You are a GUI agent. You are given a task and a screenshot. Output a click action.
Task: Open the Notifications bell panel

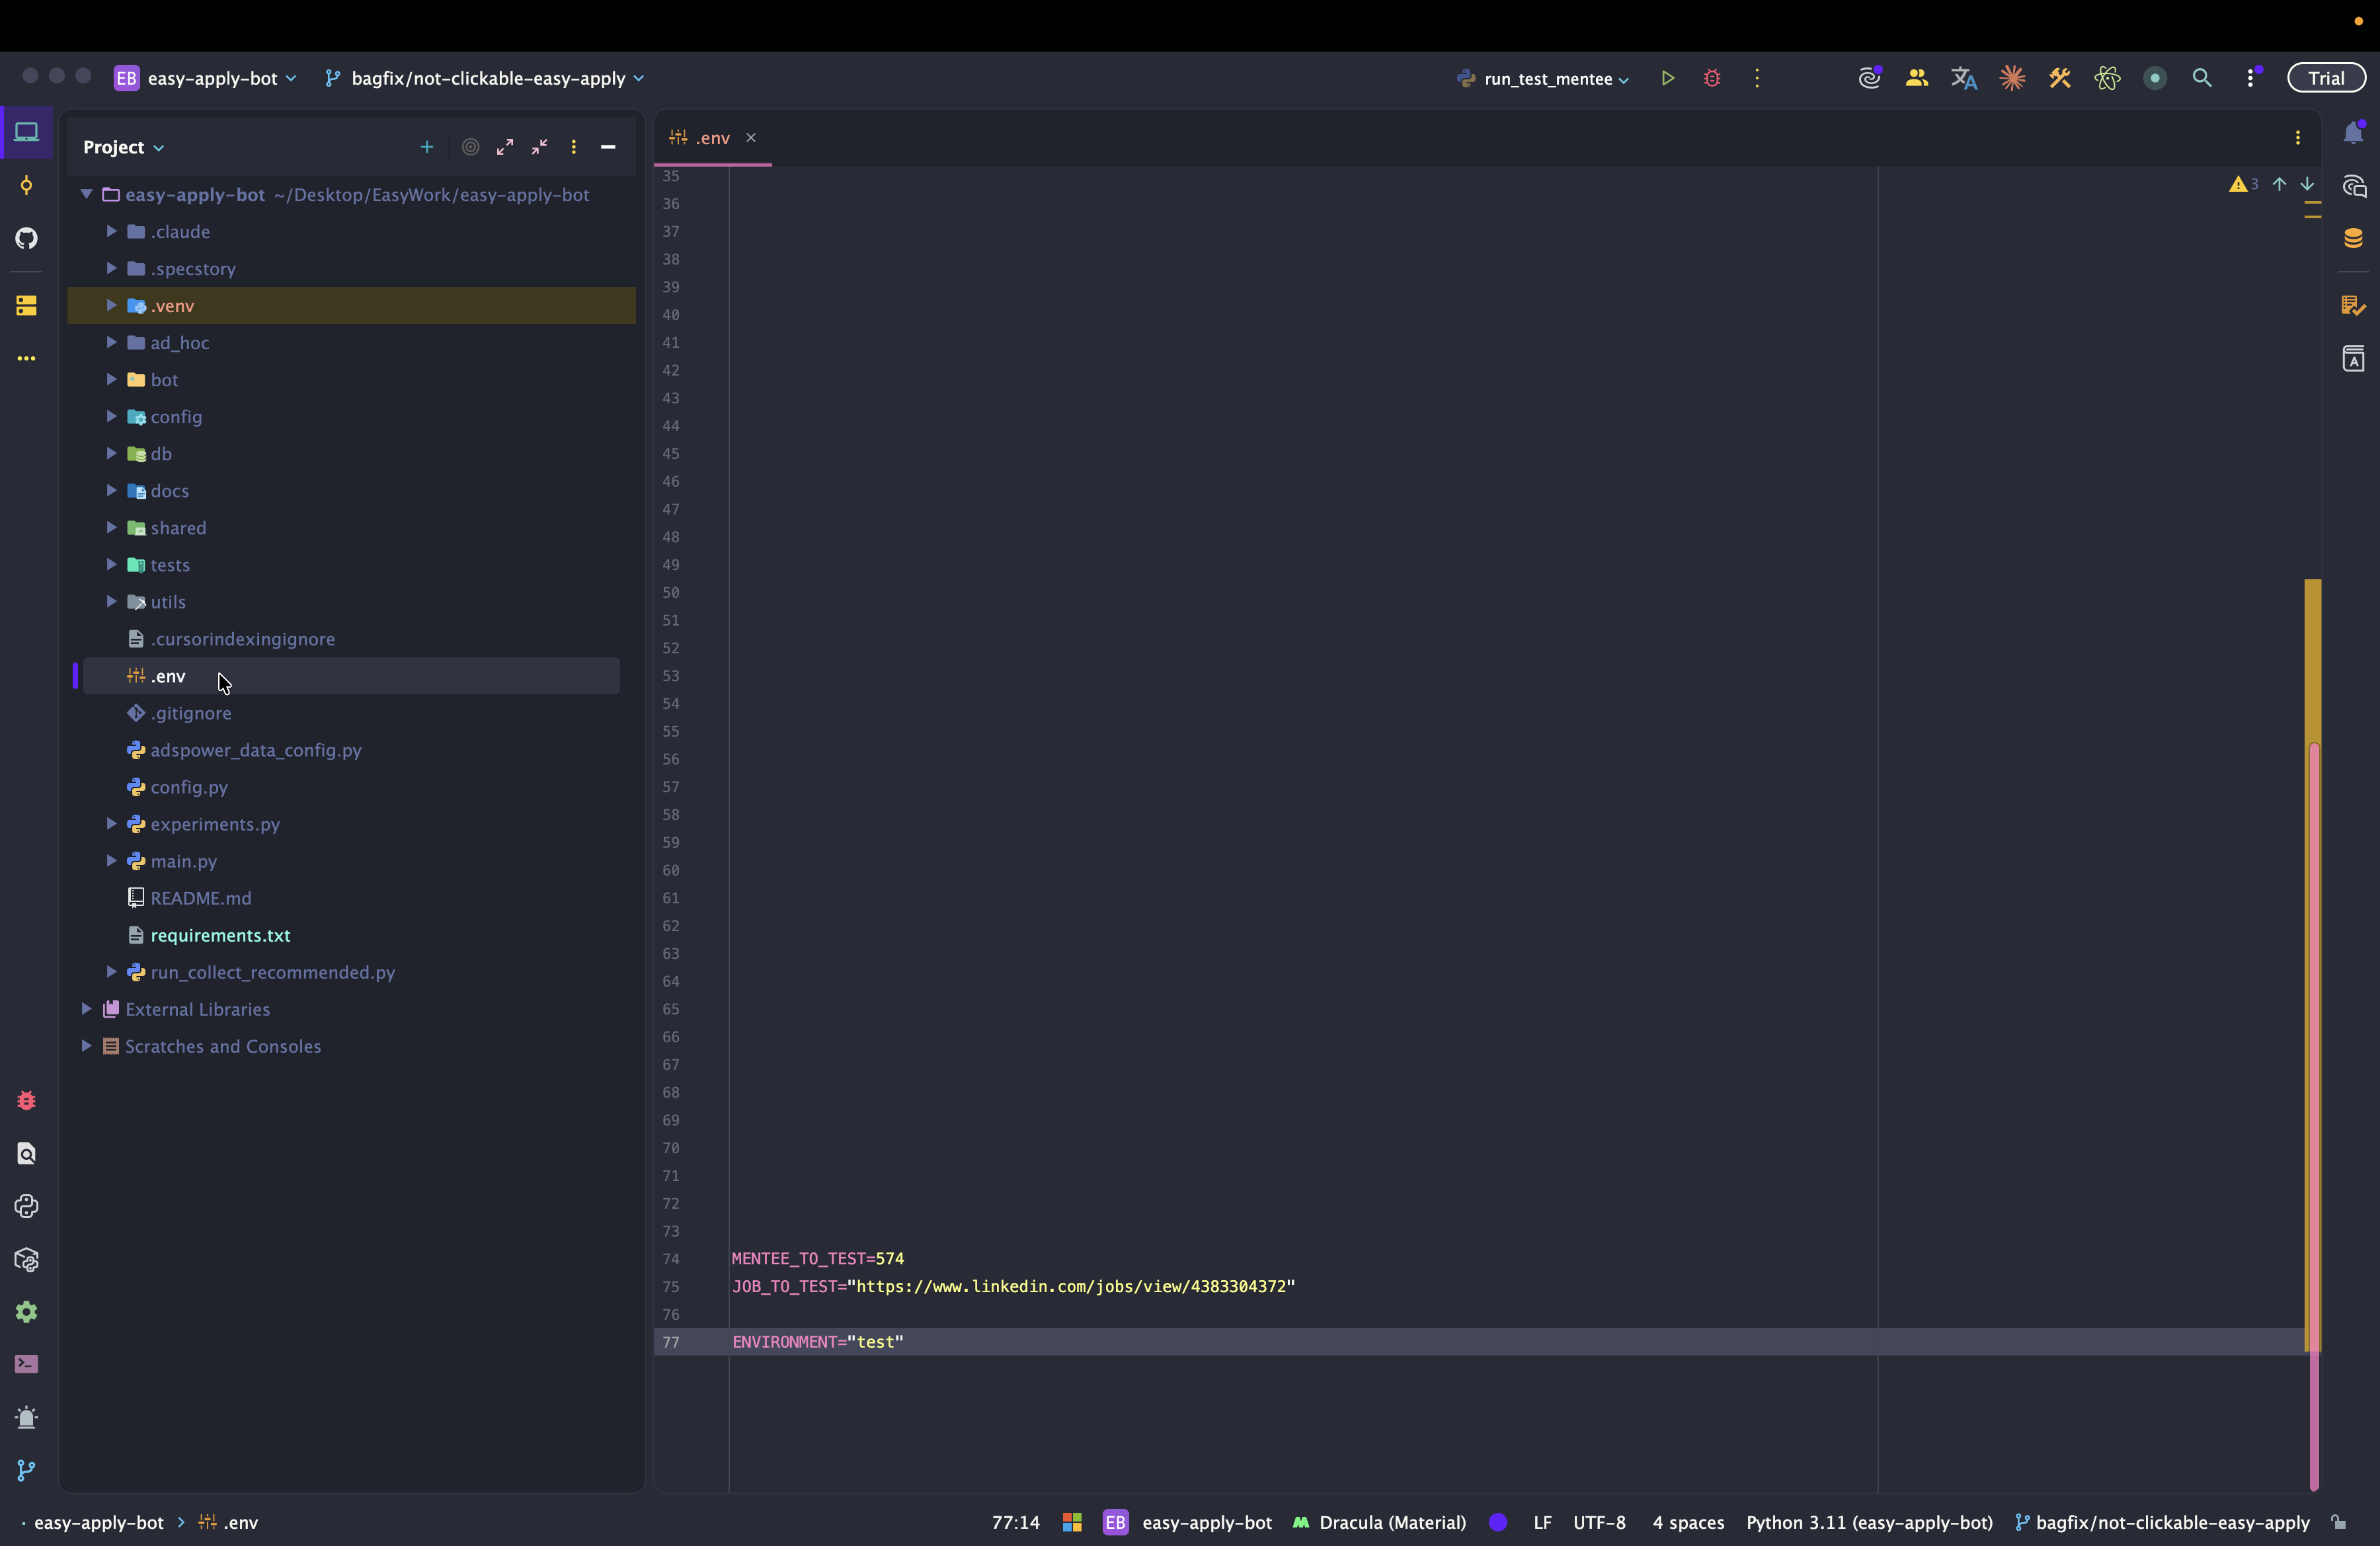[2353, 133]
